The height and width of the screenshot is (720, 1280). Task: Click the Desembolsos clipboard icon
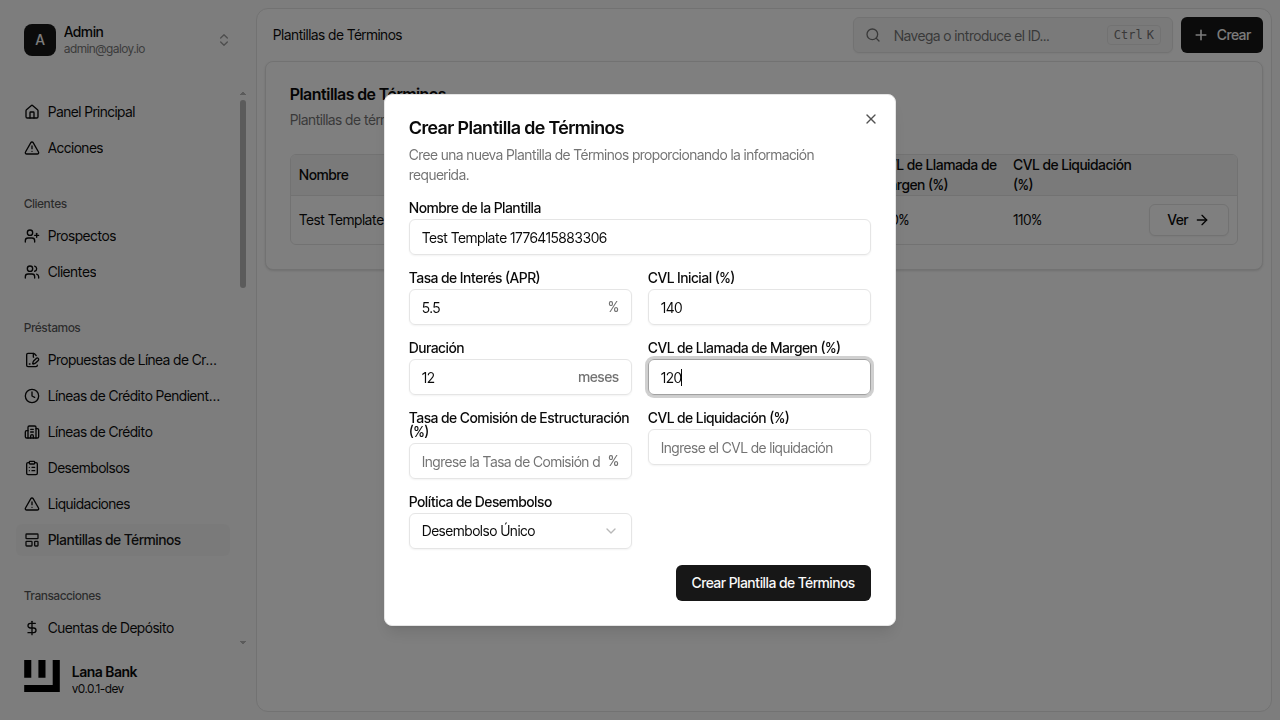click(32, 468)
